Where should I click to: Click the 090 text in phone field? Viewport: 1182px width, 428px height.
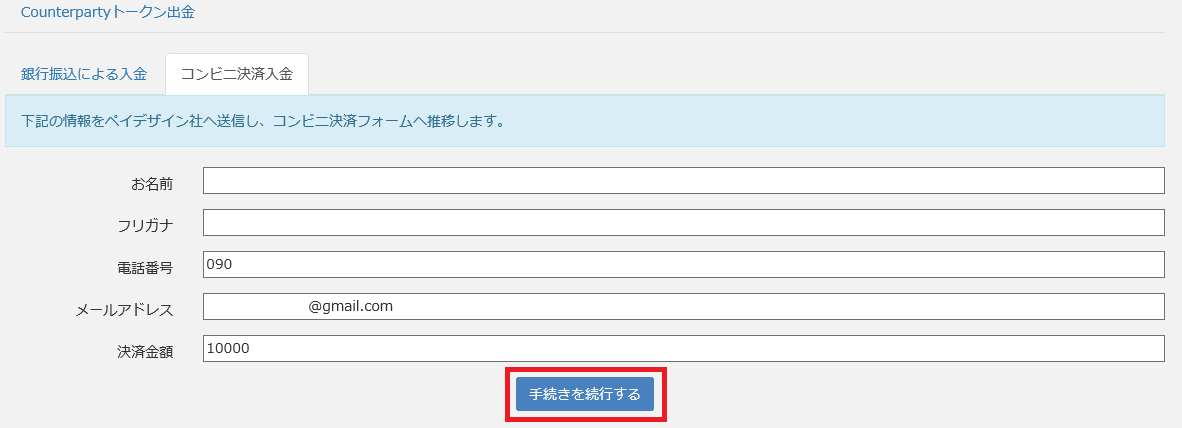click(219, 264)
